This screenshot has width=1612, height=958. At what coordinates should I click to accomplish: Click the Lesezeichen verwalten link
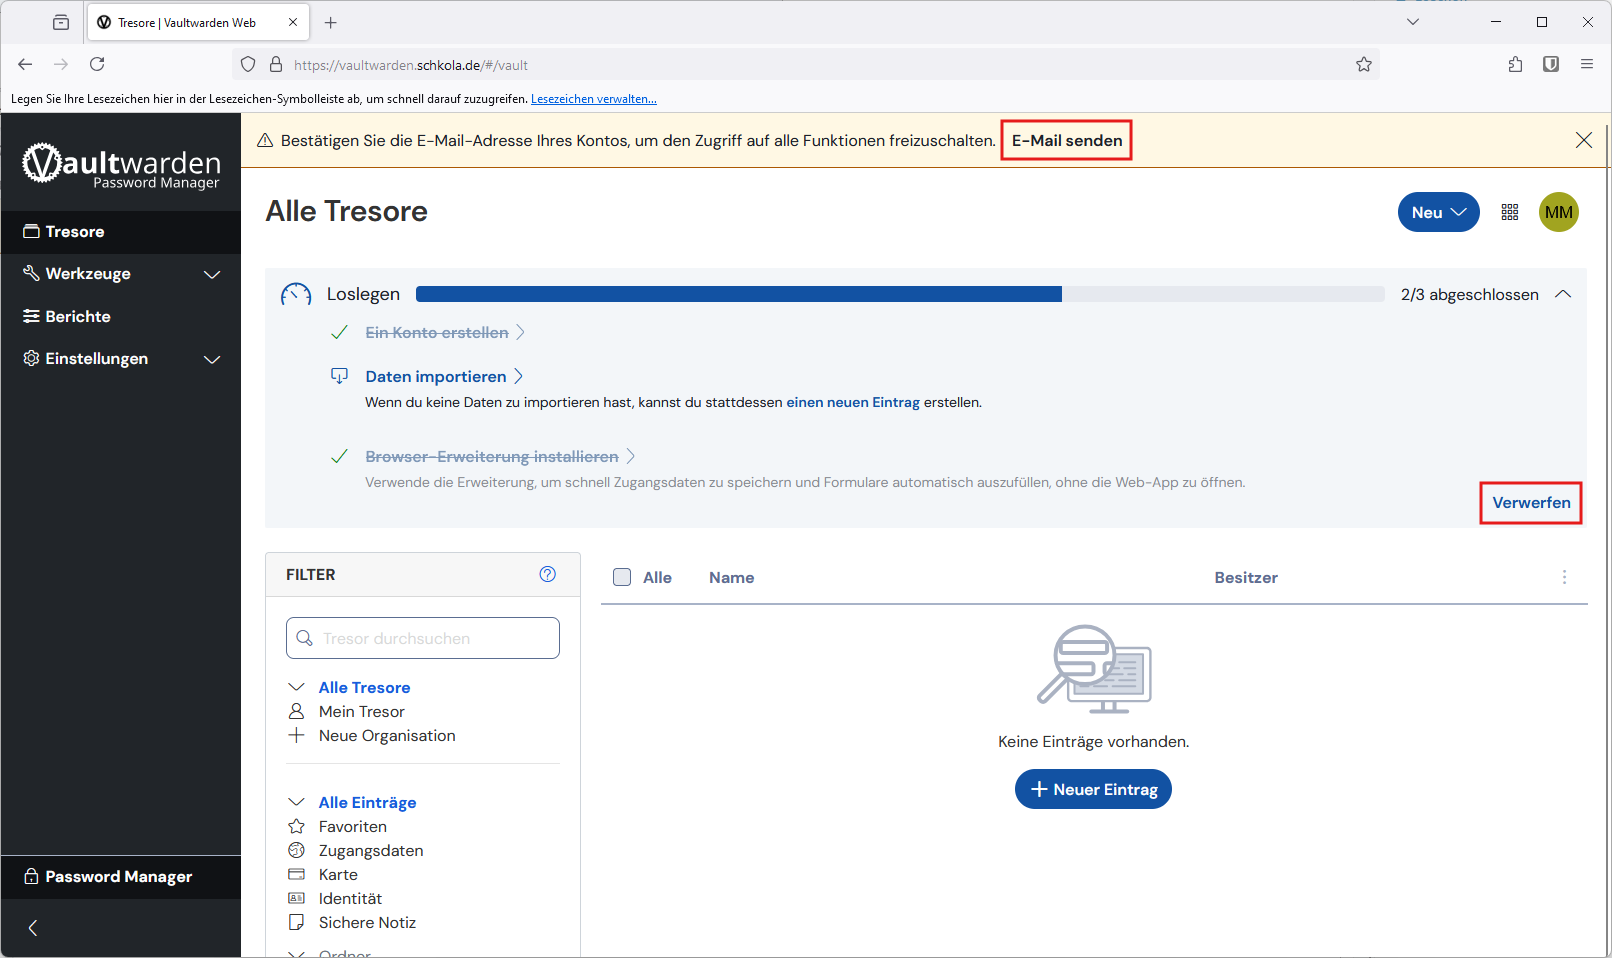(594, 99)
